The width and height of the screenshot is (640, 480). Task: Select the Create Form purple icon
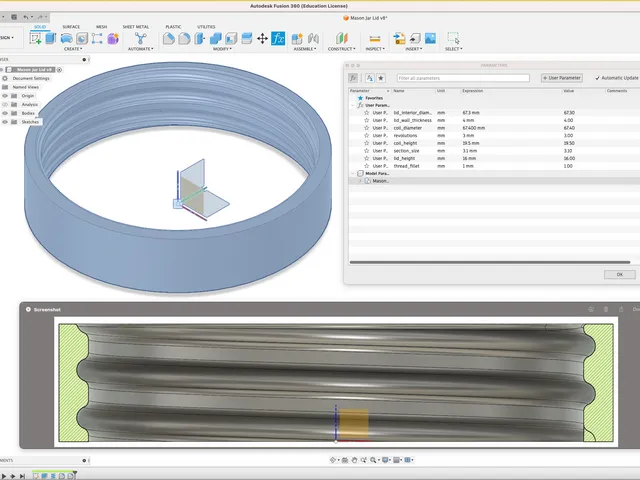(x=113, y=38)
